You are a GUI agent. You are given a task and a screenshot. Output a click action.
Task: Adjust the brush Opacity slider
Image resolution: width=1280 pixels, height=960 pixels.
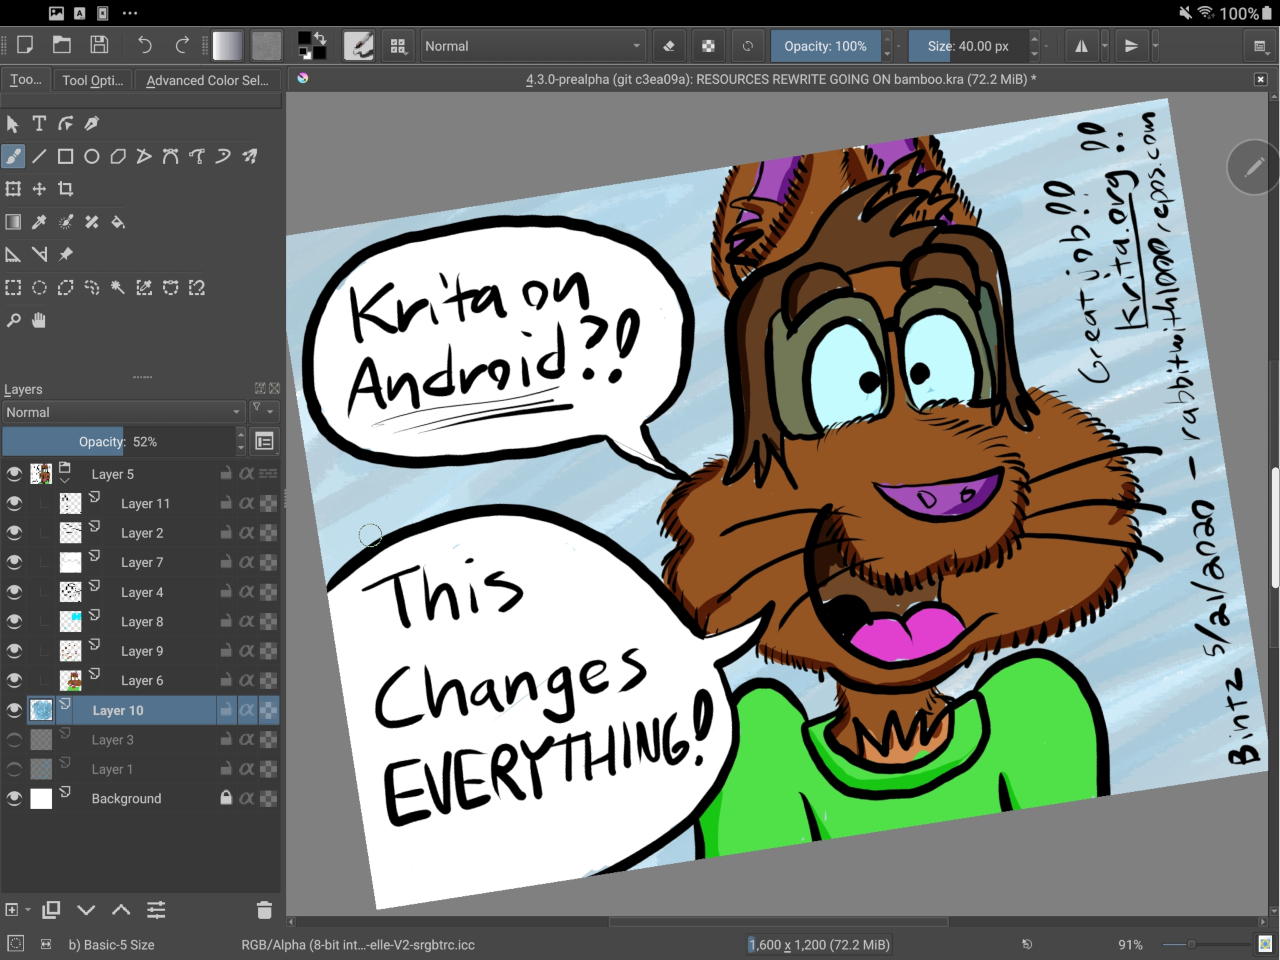point(825,46)
